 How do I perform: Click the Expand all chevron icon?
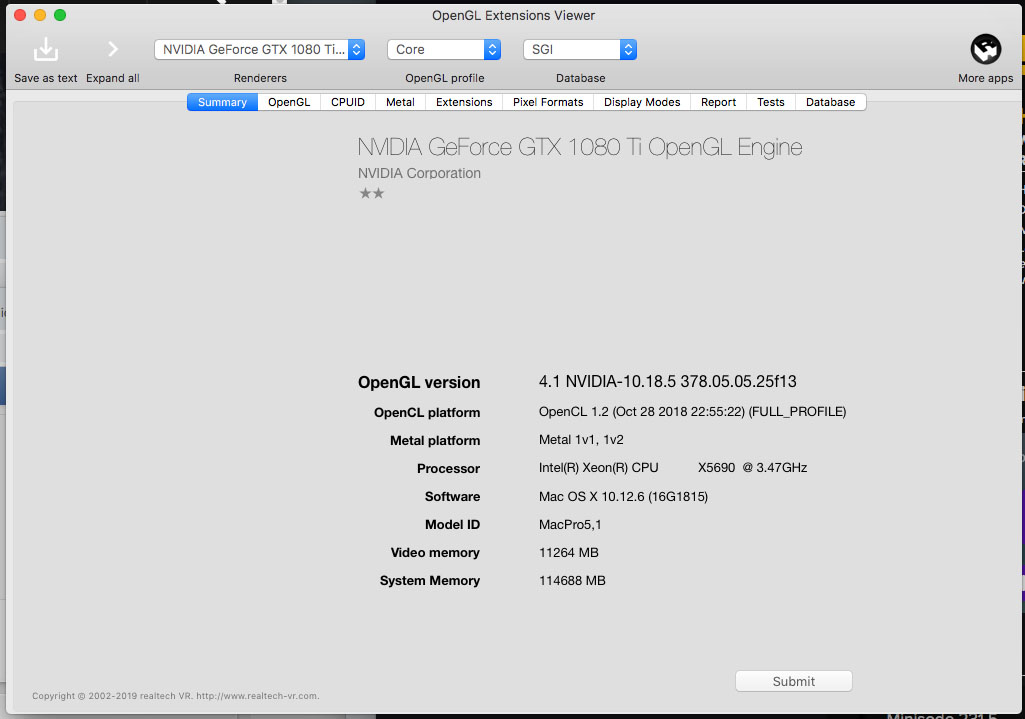112,49
